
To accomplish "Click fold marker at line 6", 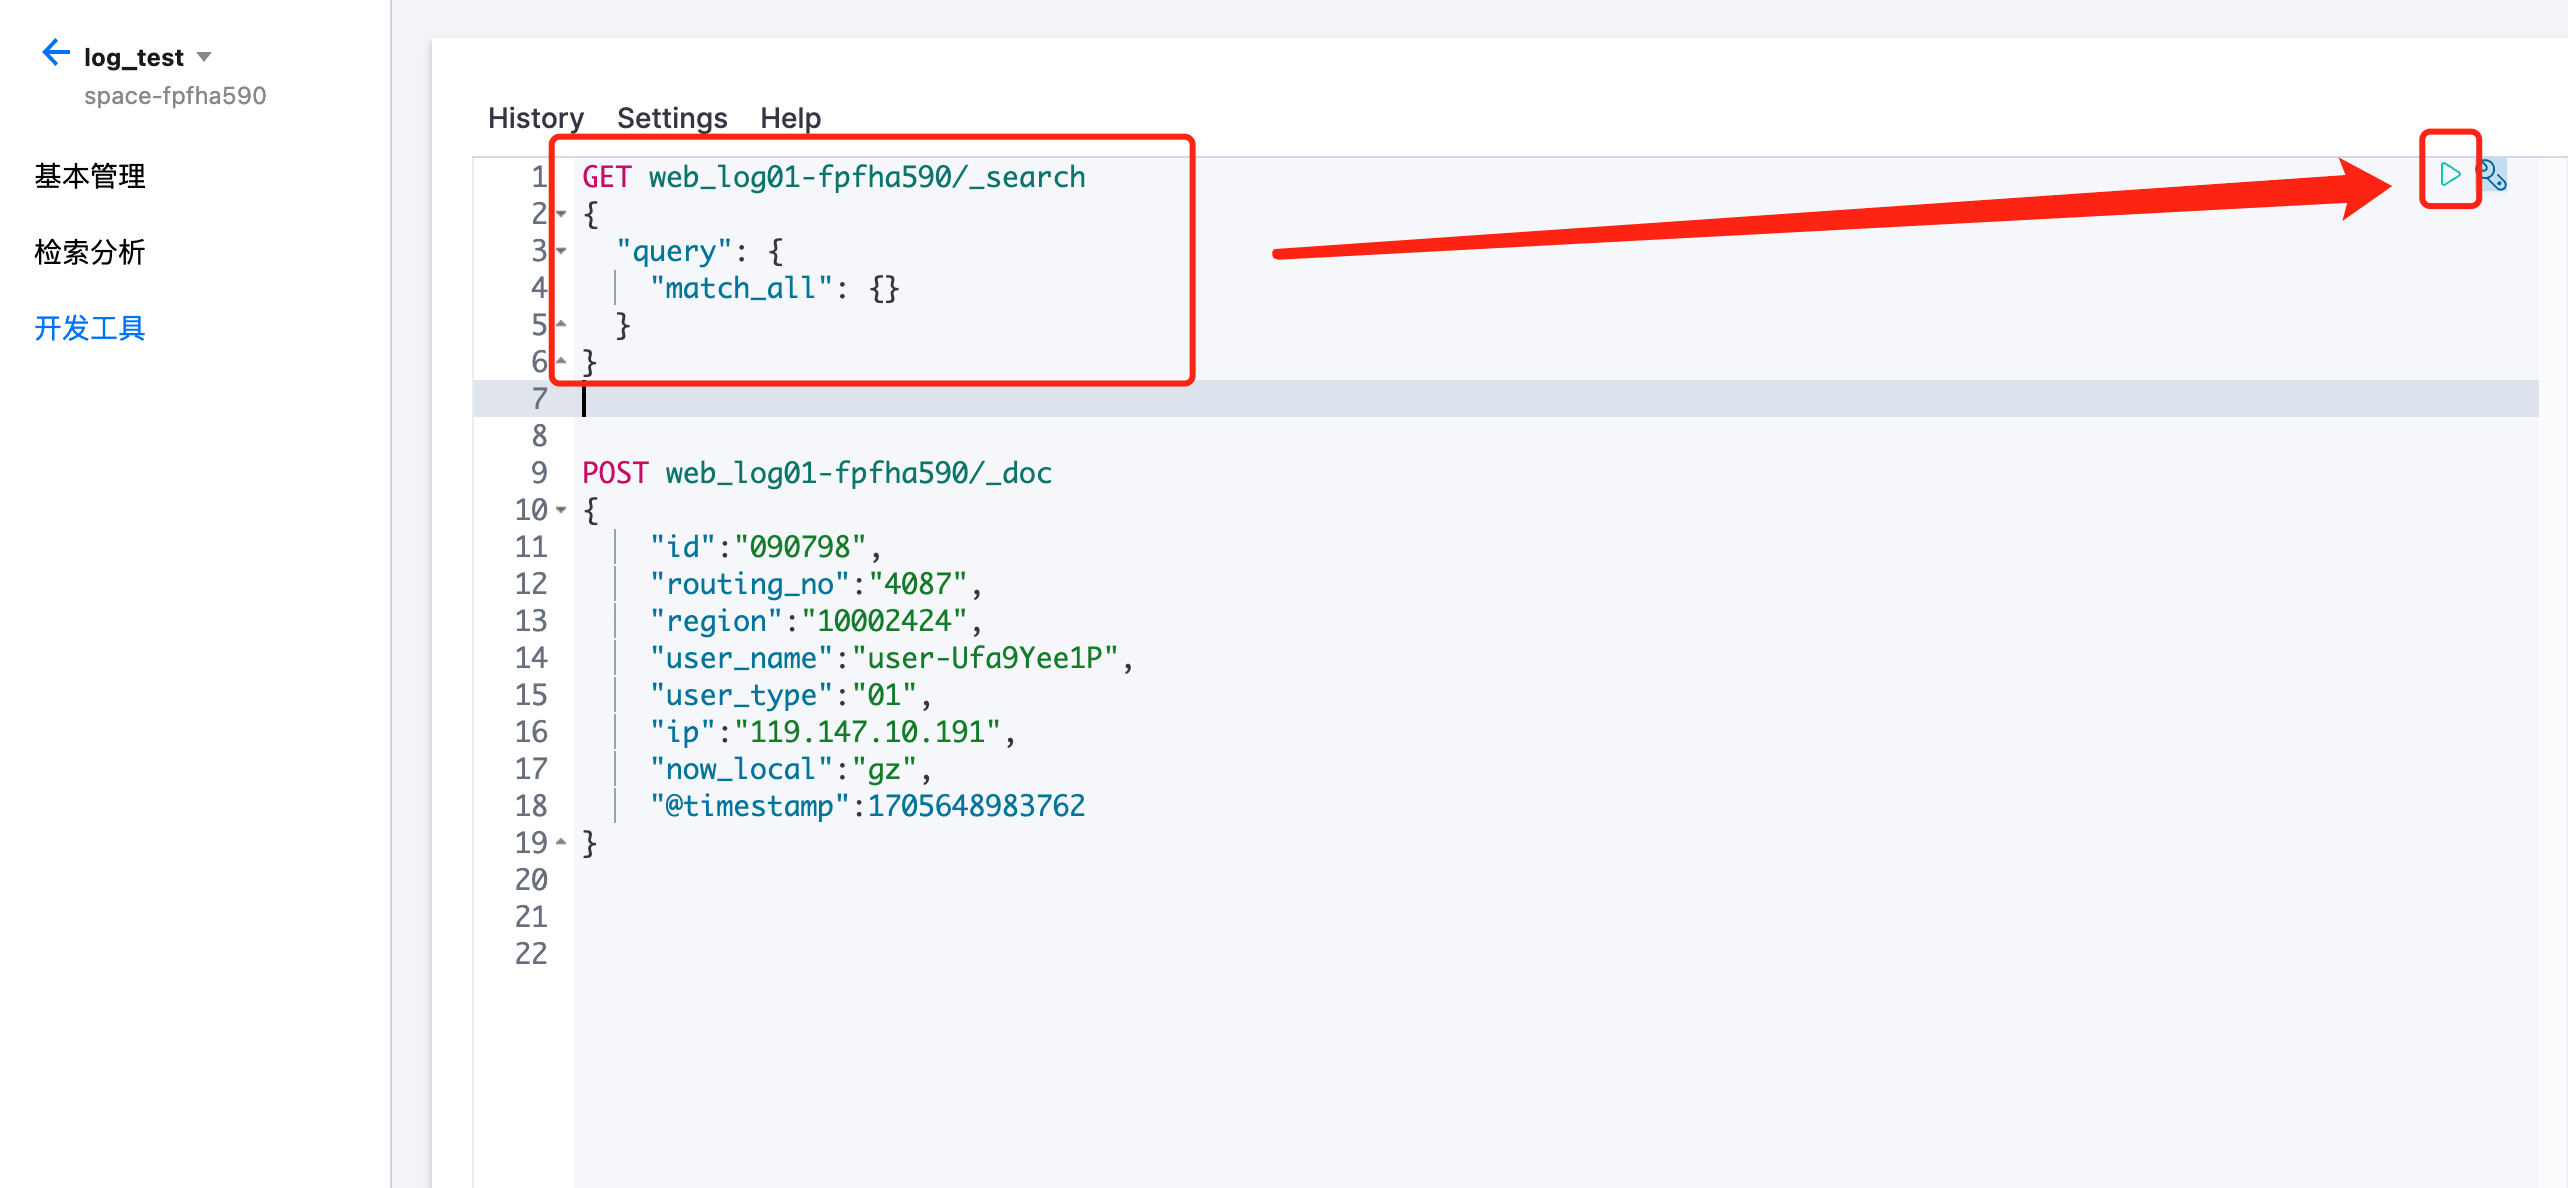I will [562, 361].
